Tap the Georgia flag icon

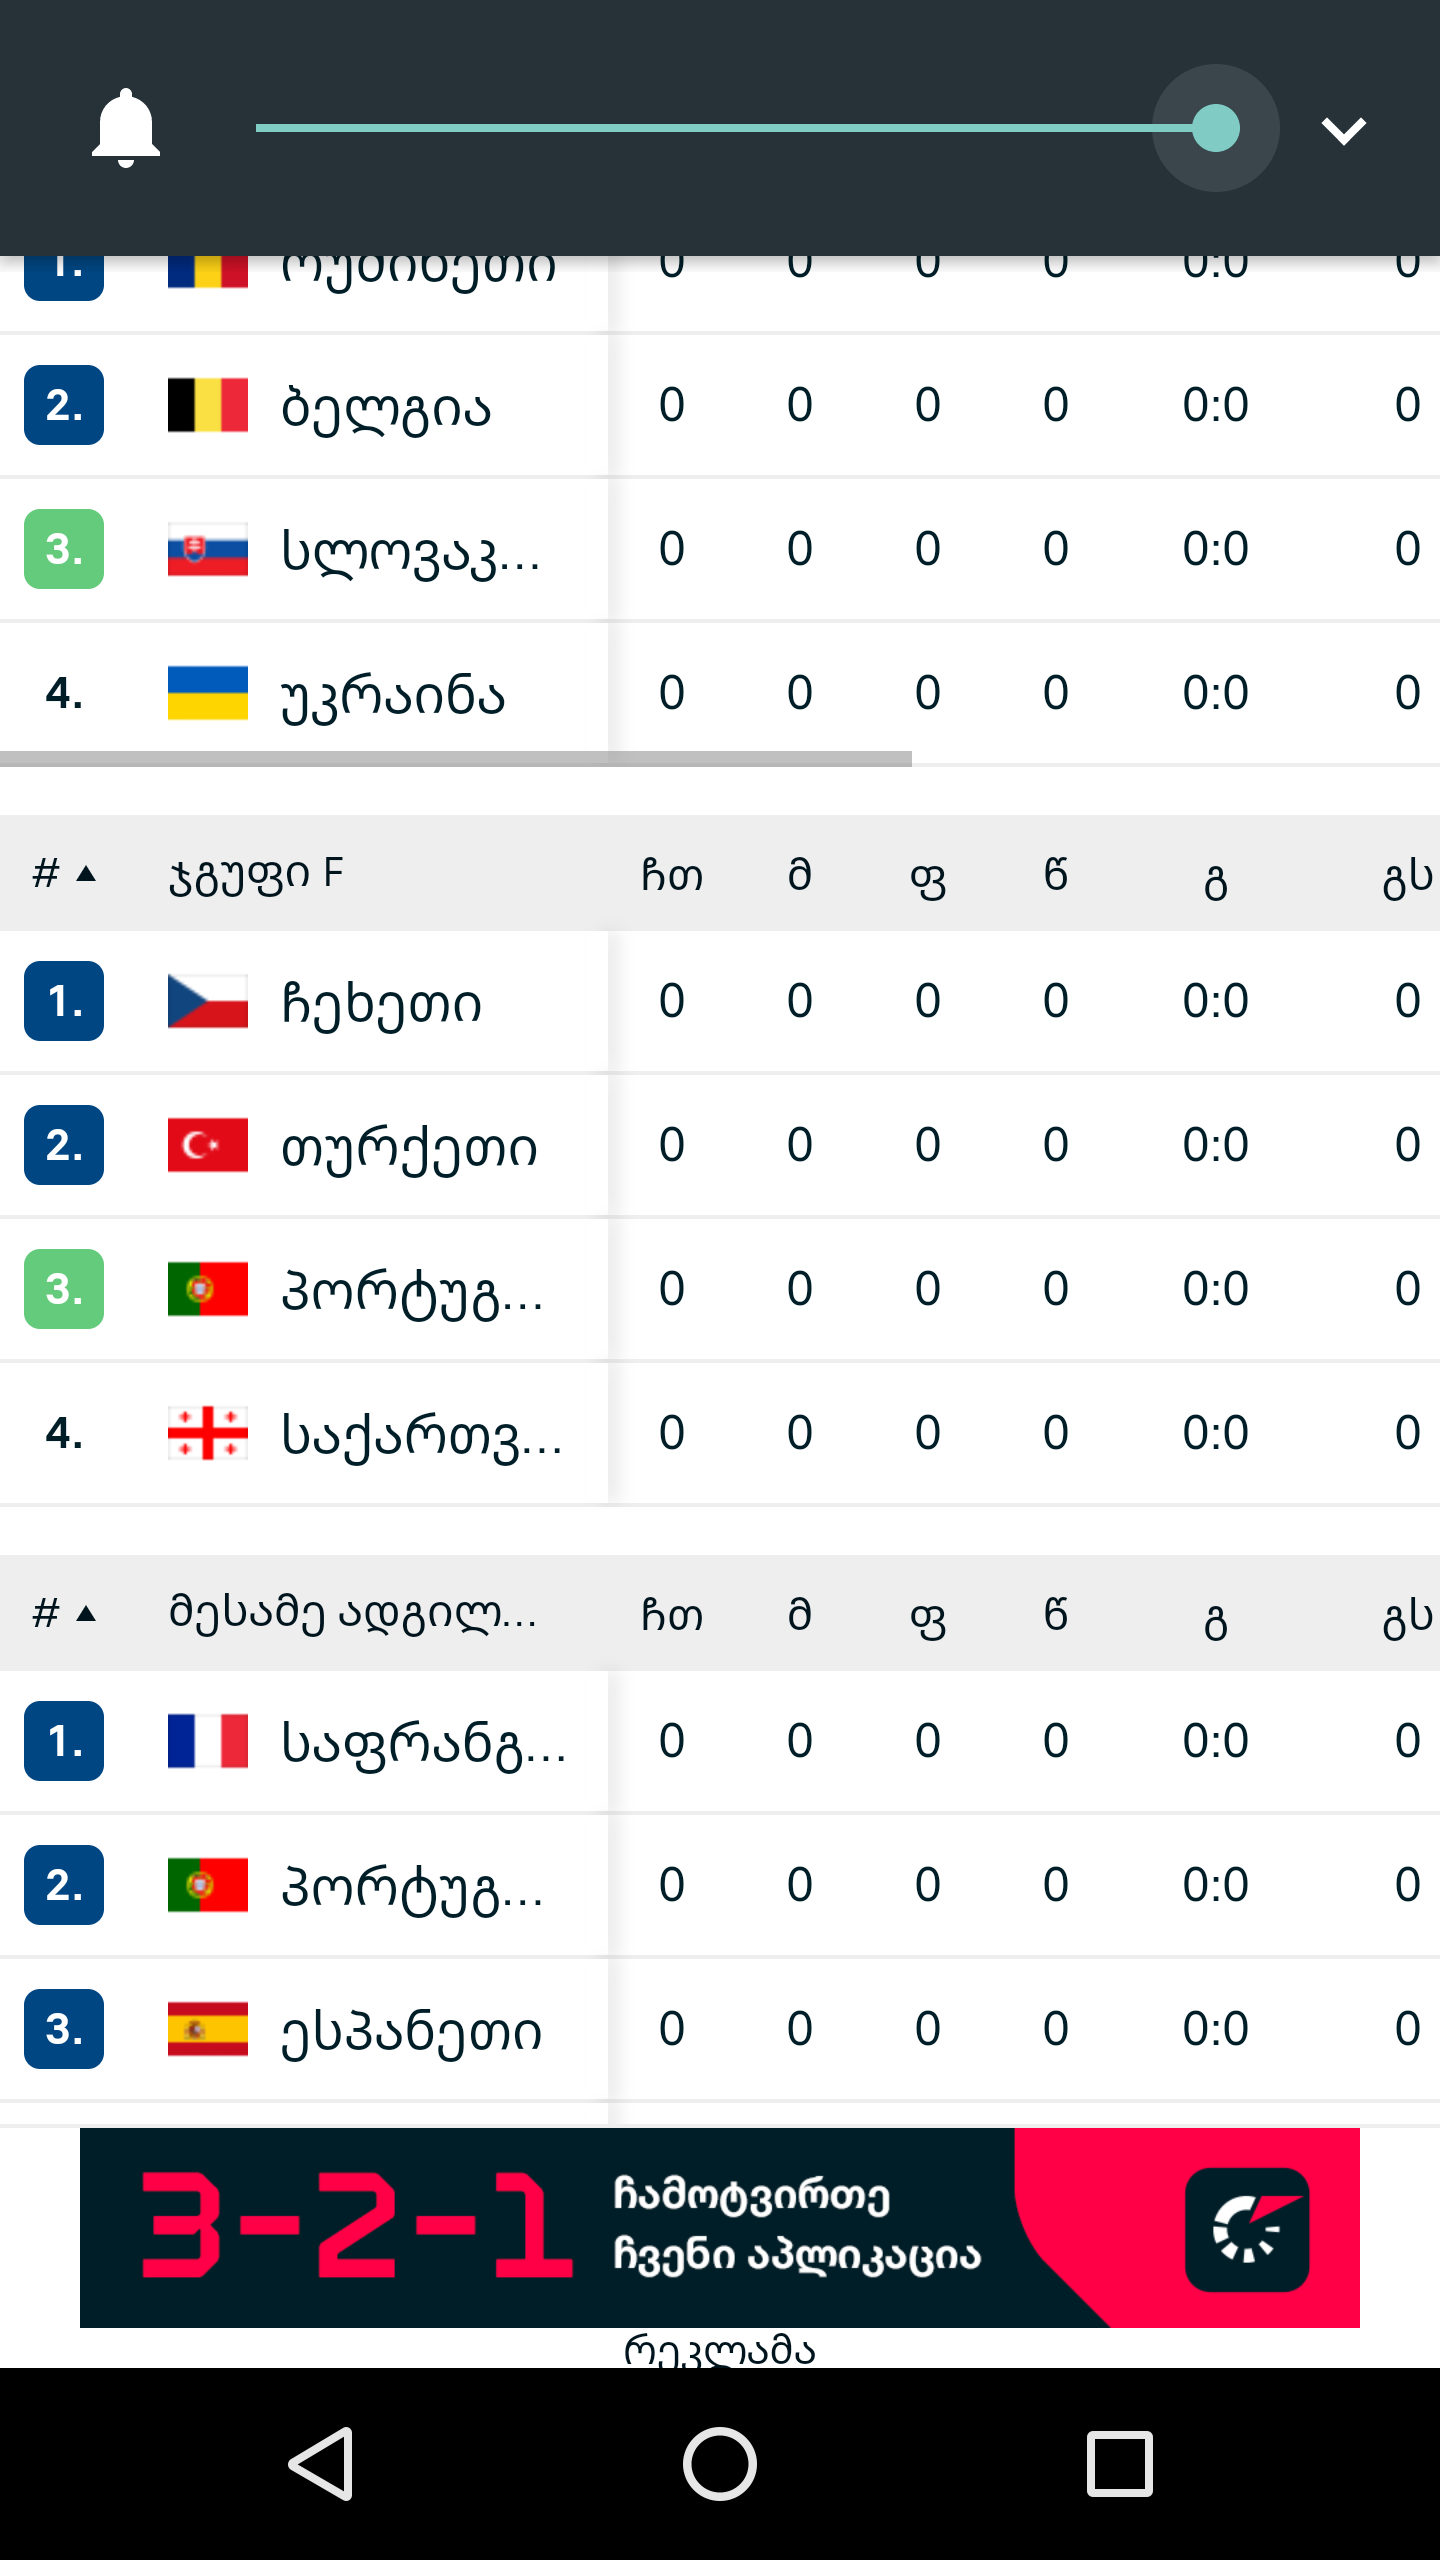[x=207, y=1433]
